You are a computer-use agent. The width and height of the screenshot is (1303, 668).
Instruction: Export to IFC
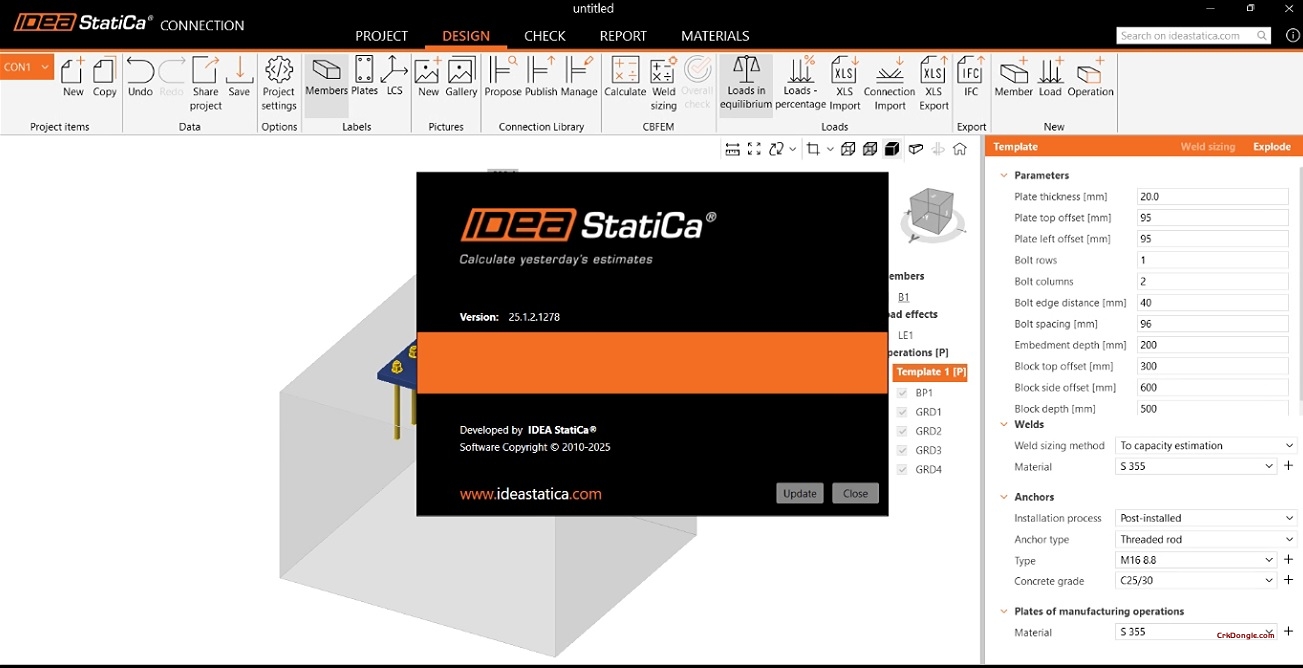[x=970, y=77]
